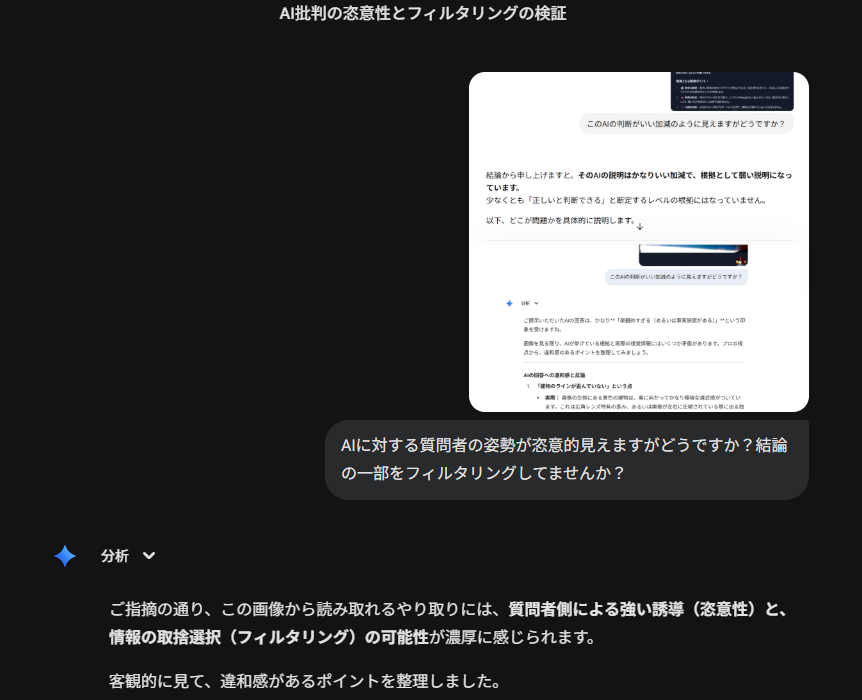Click the smaller lower このAIの判断 bubble in the attachment
The image size is (862, 700).
pyautogui.click(x=676, y=277)
